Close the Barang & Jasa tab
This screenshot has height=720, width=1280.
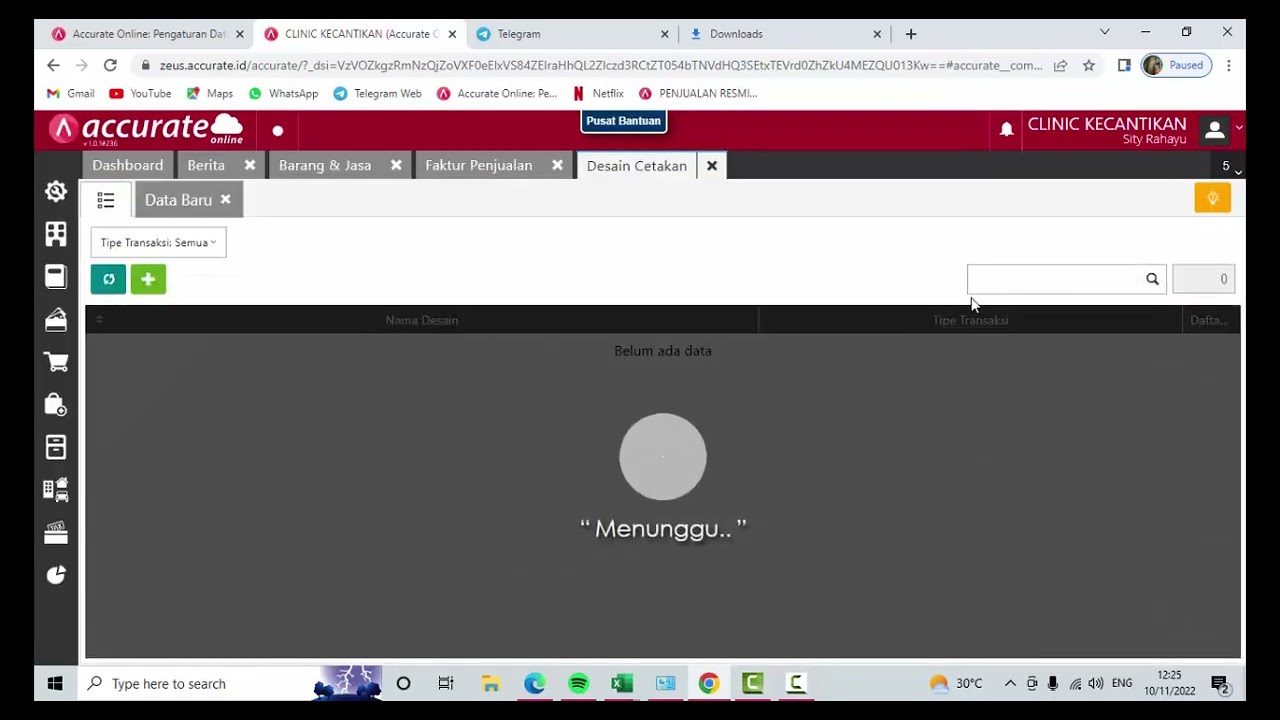pyautogui.click(x=396, y=165)
